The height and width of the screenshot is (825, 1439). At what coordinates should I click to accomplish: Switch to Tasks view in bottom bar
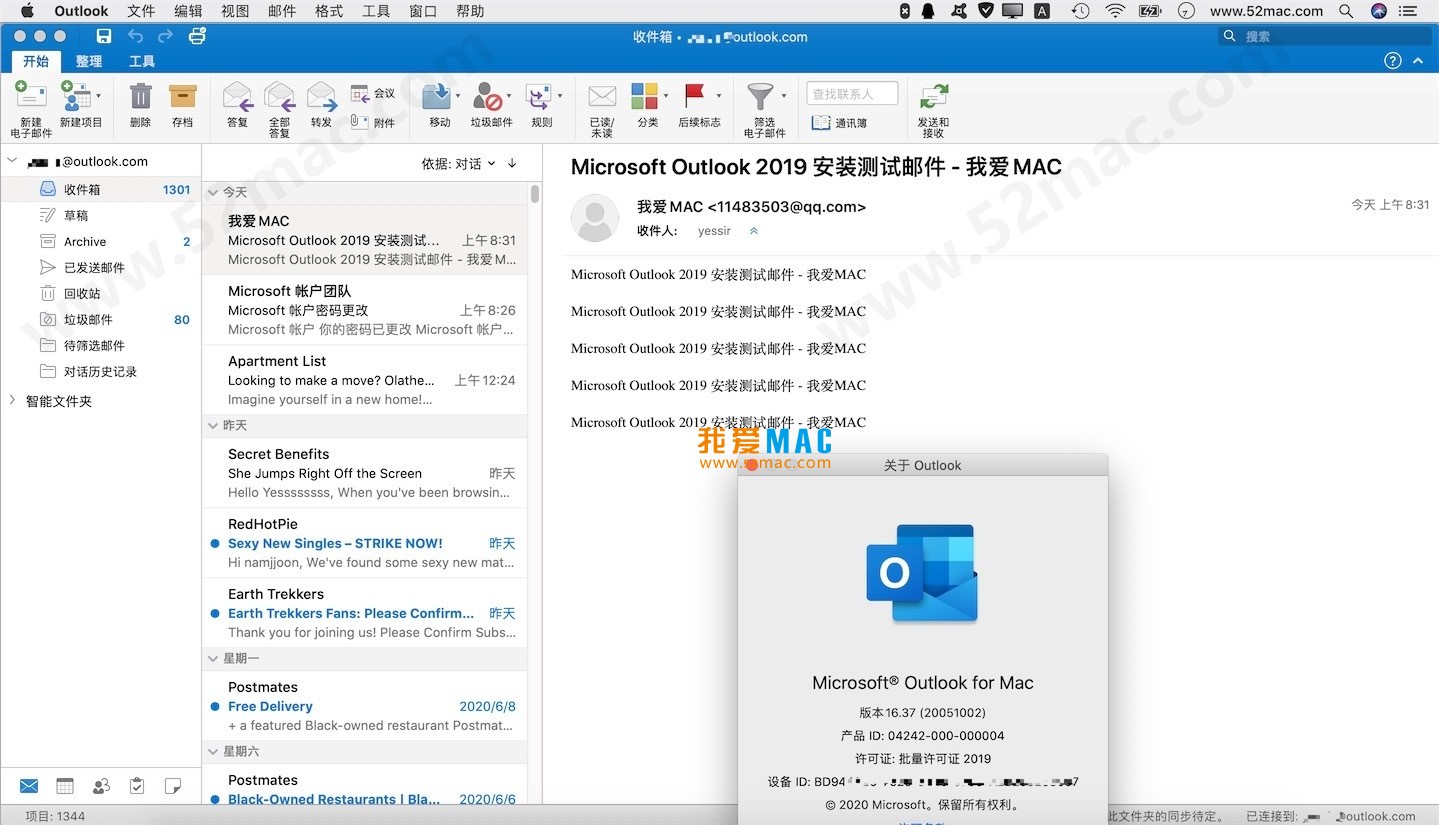tap(137, 786)
